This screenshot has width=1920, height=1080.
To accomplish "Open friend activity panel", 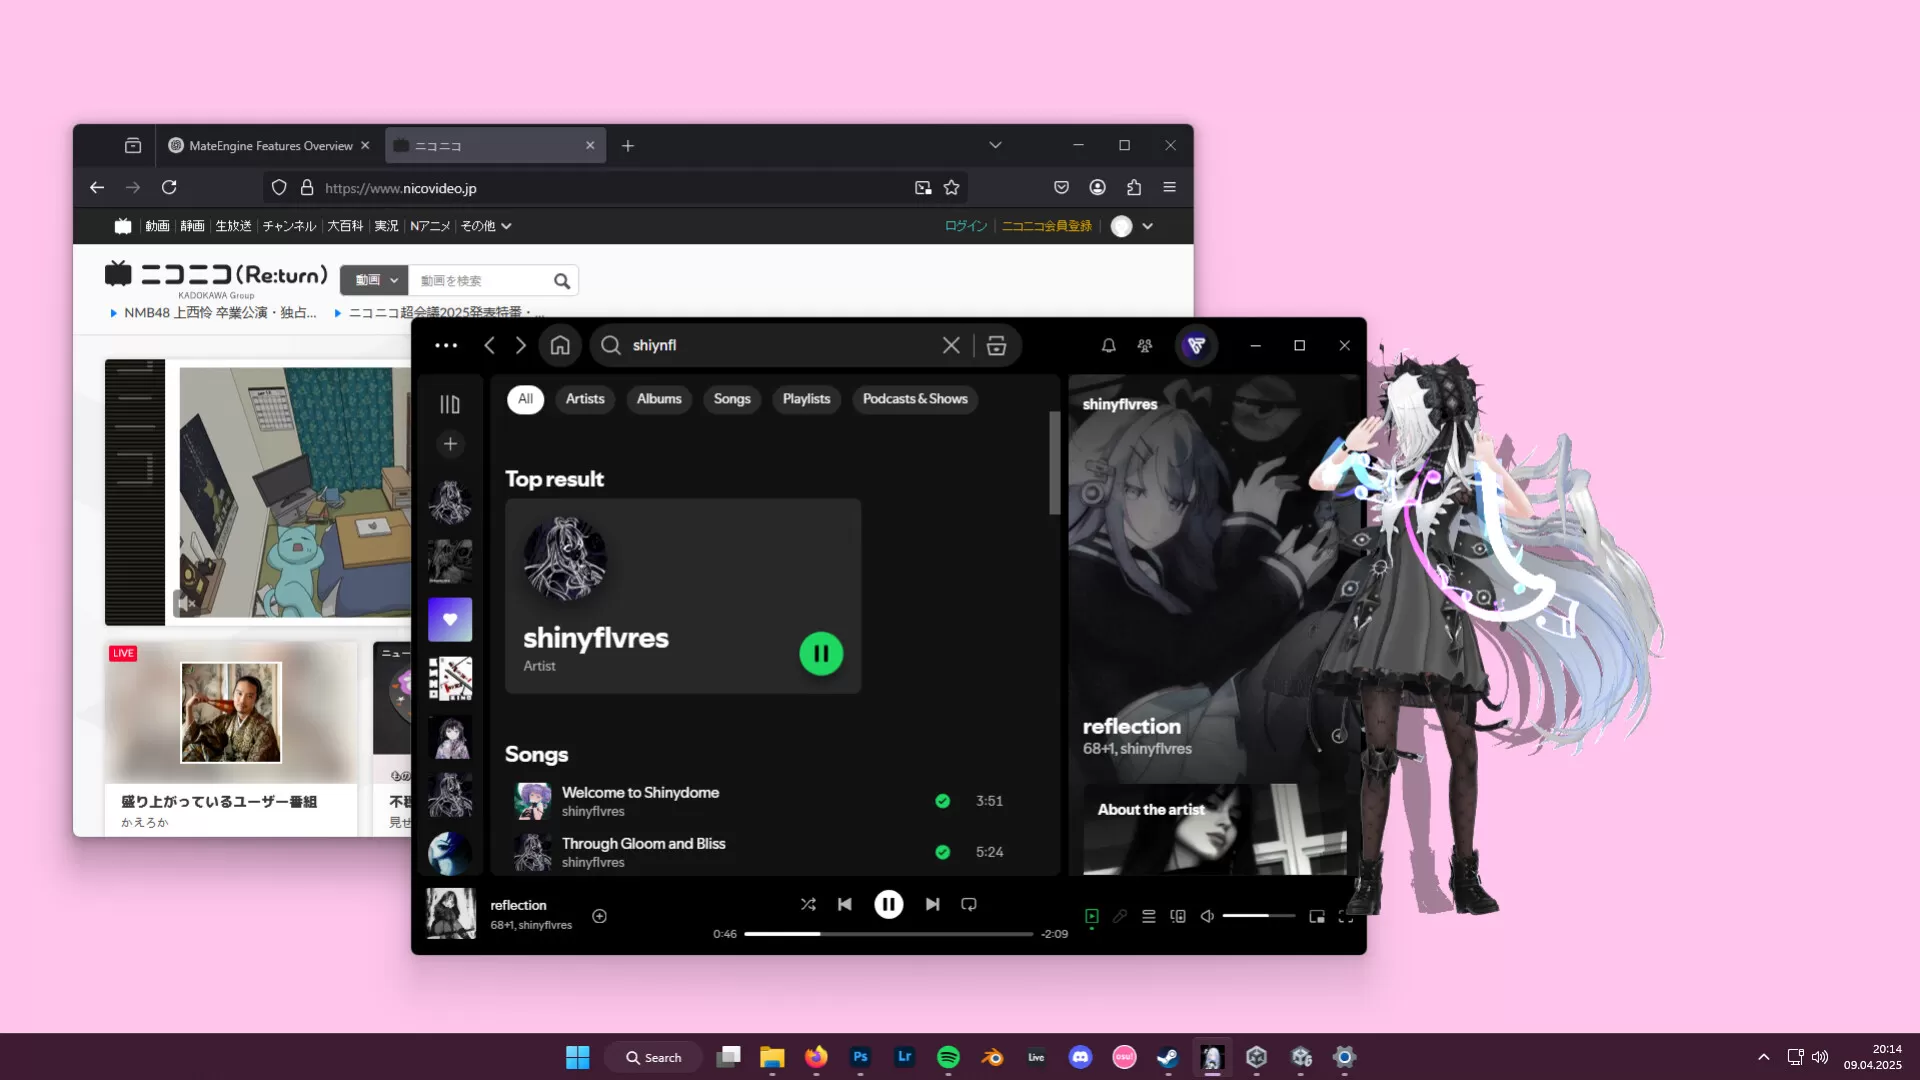I will (x=1144, y=345).
